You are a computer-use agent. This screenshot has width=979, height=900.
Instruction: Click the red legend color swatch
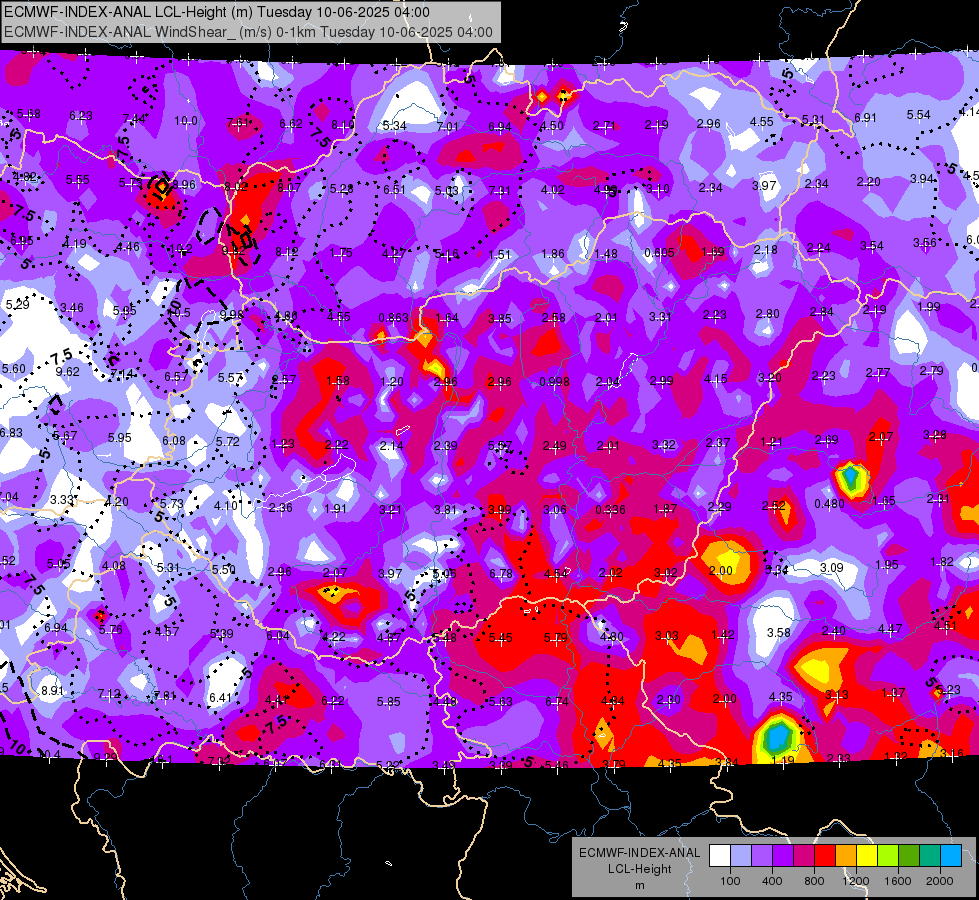pyautogui.click(x=825, y=855)
